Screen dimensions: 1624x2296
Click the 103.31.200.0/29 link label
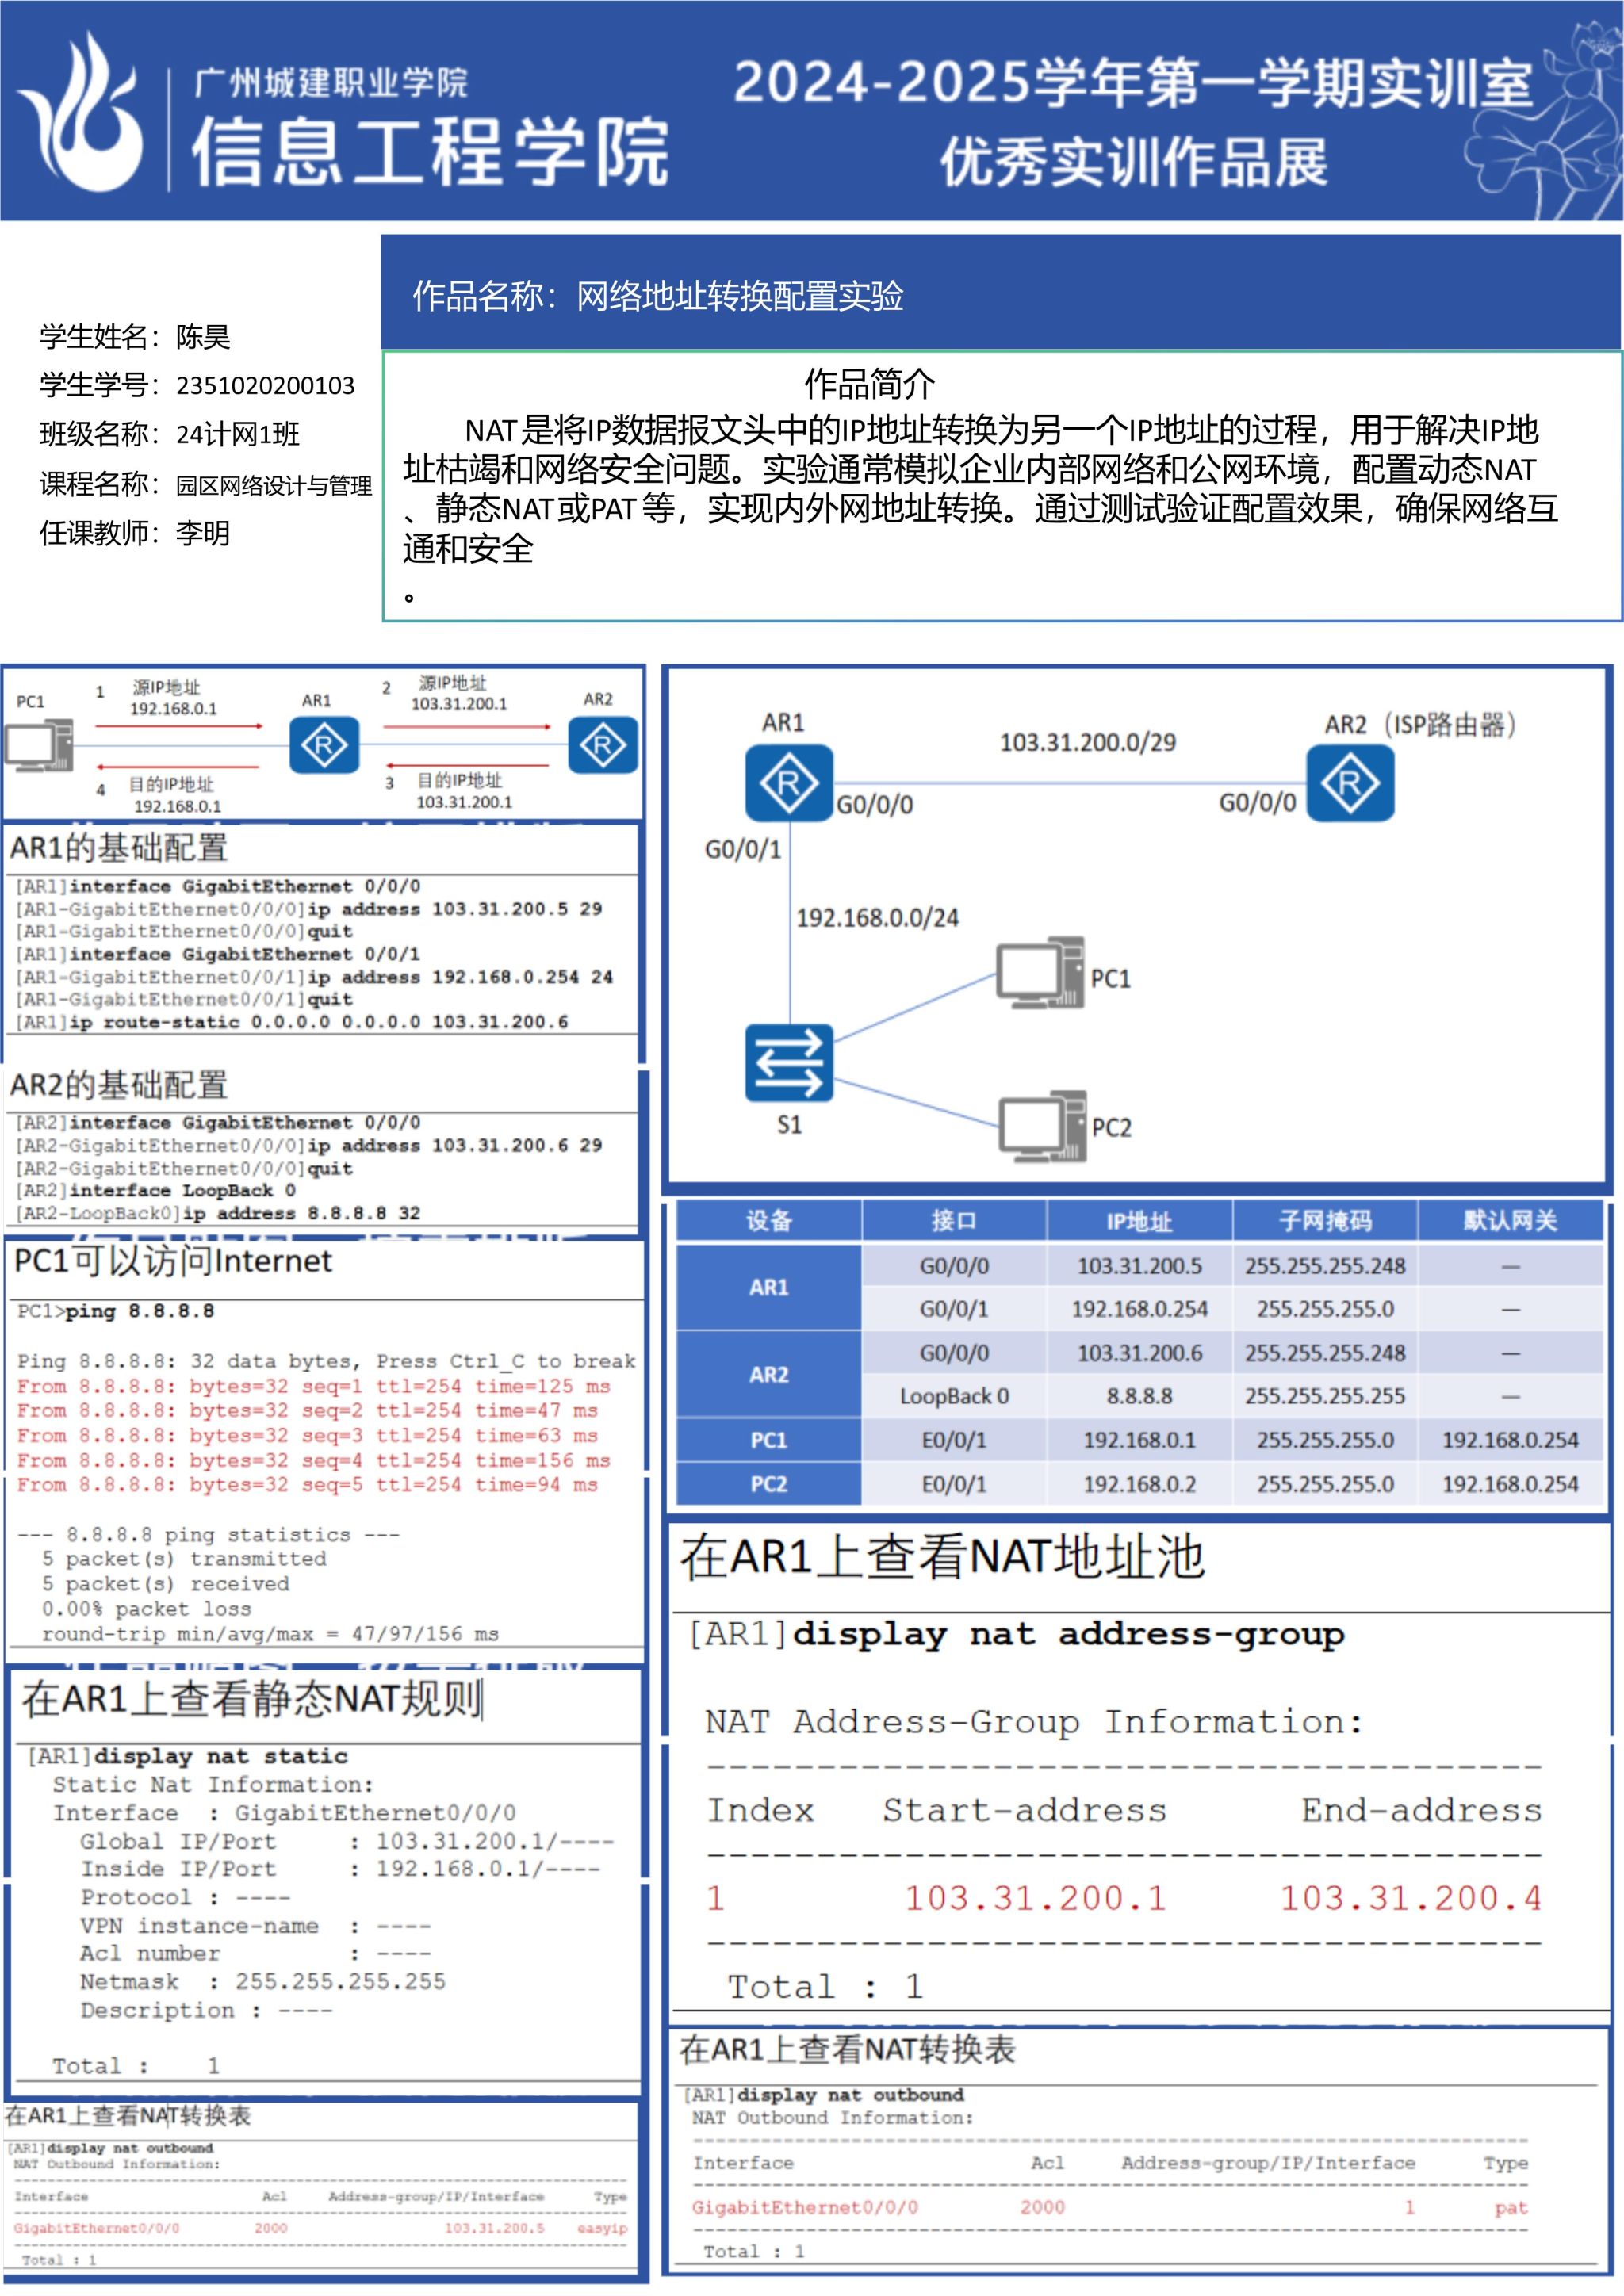[1087, 742]
